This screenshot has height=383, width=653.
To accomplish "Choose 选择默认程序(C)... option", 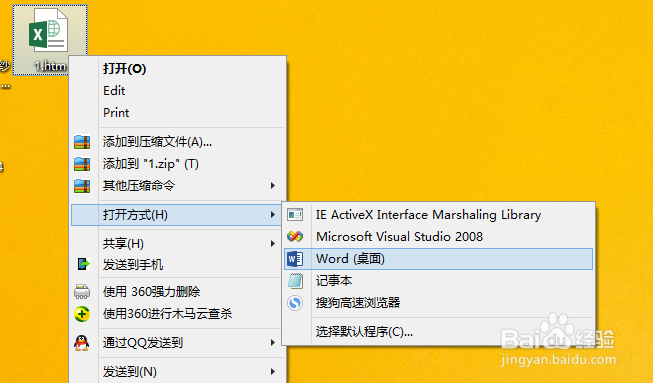I will click(364, 332).
